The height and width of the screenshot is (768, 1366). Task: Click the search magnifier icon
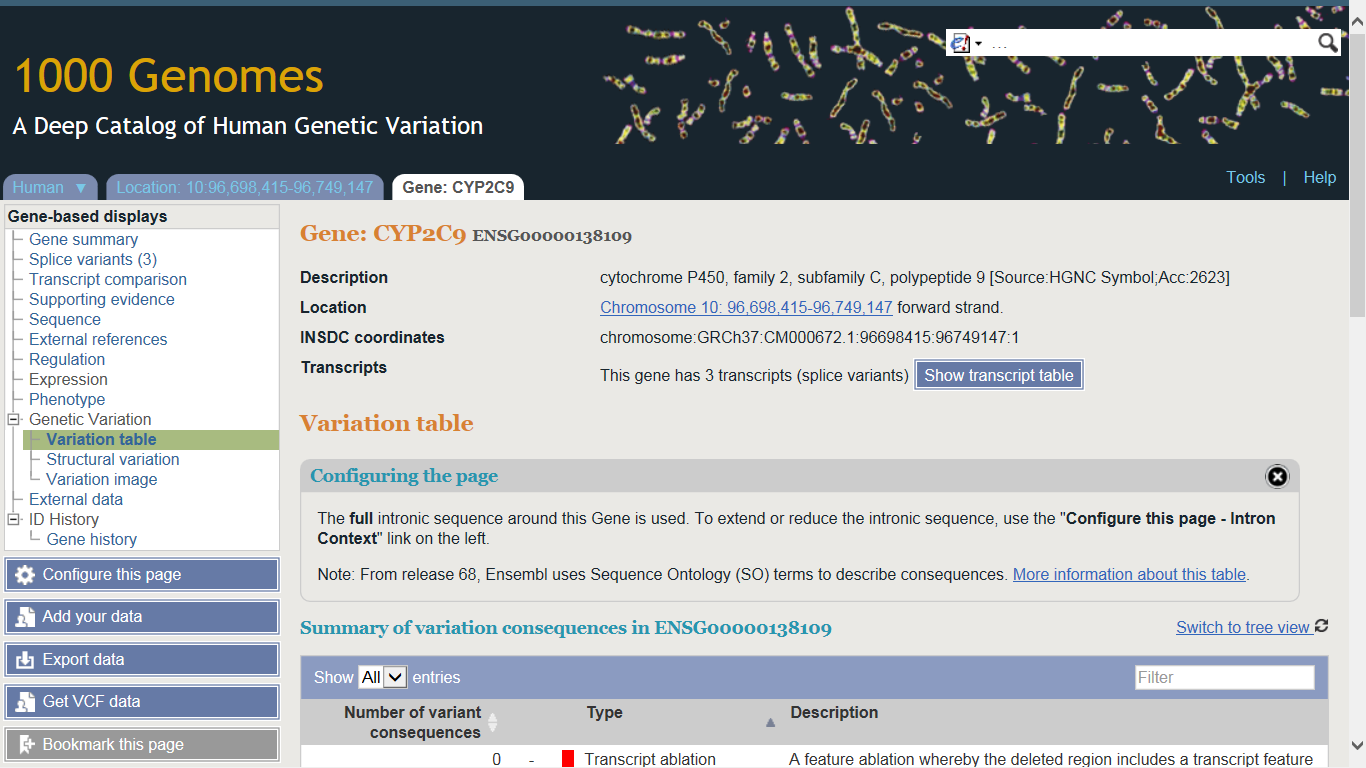1328,42
